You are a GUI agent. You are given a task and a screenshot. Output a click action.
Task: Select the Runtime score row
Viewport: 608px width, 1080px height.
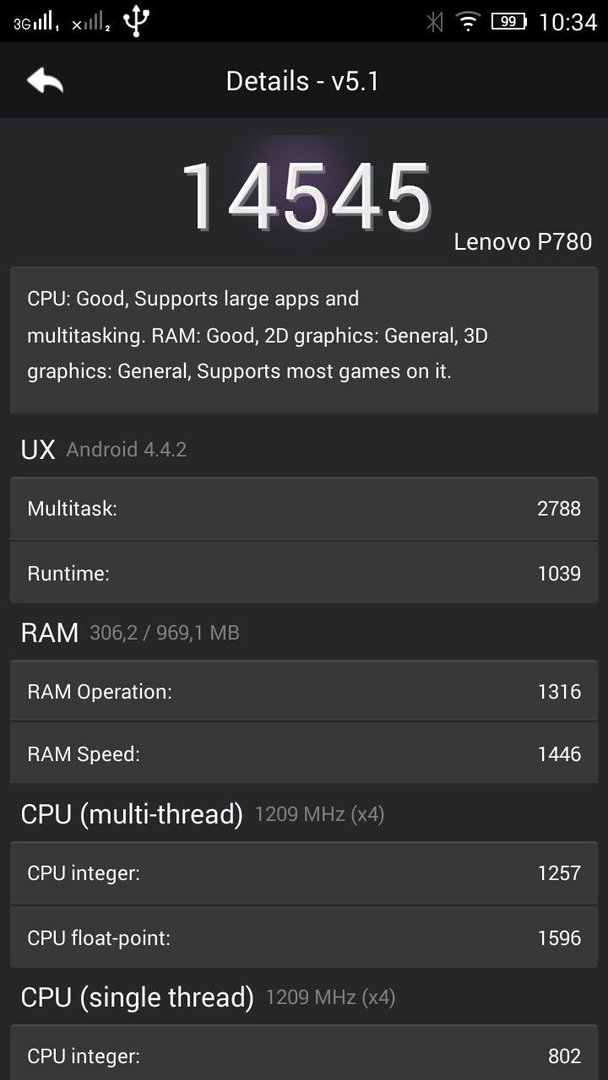click(x=304, y=572)
